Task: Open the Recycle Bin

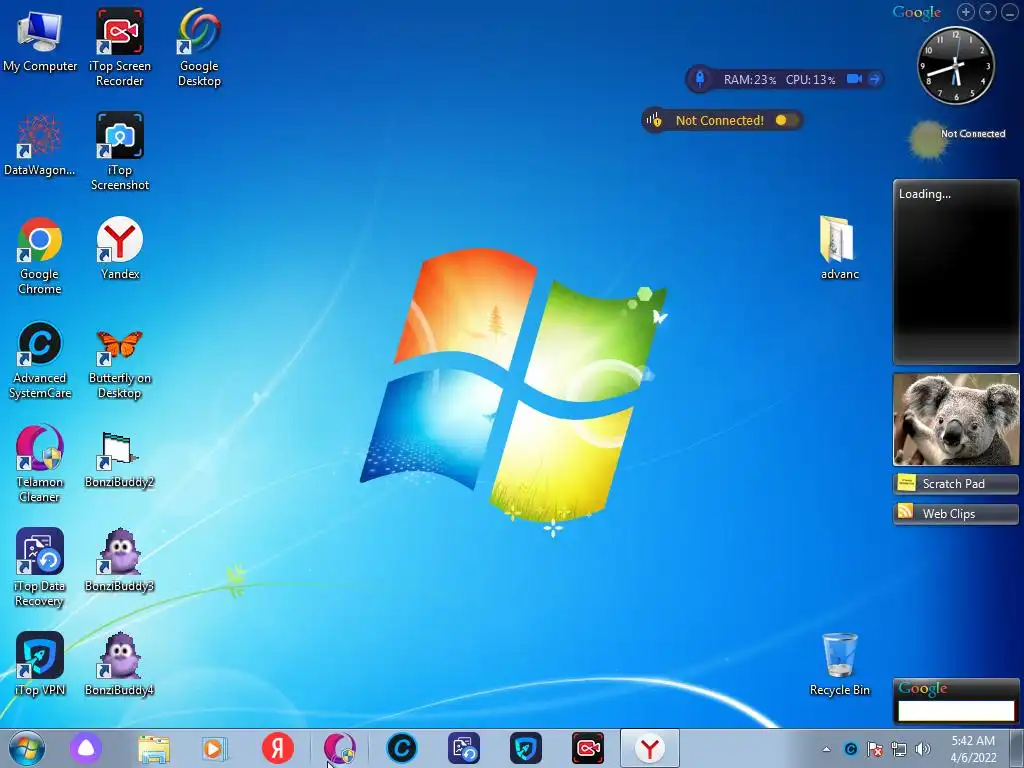Action: coord(839,664)
